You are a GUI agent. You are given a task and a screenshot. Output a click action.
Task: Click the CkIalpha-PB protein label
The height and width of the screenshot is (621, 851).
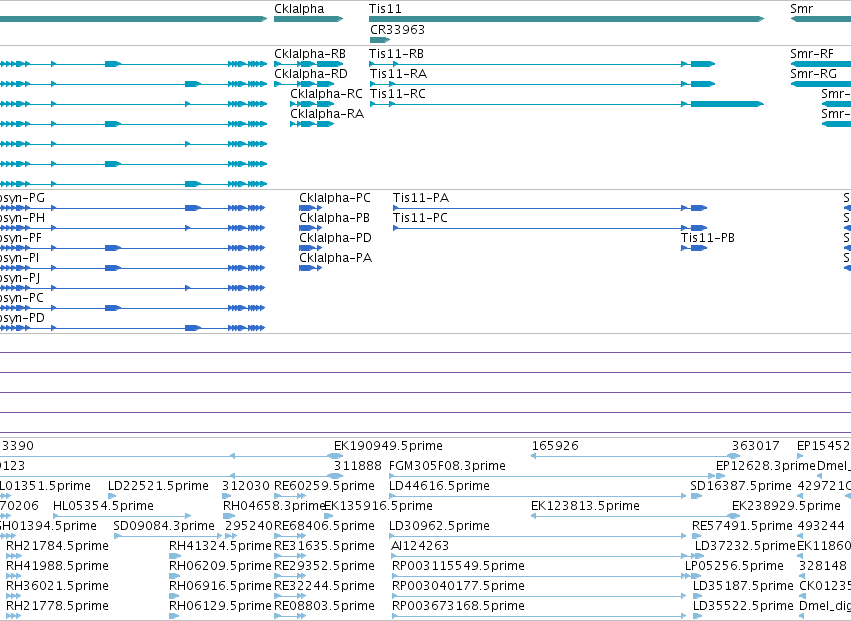tap(334, 218)
